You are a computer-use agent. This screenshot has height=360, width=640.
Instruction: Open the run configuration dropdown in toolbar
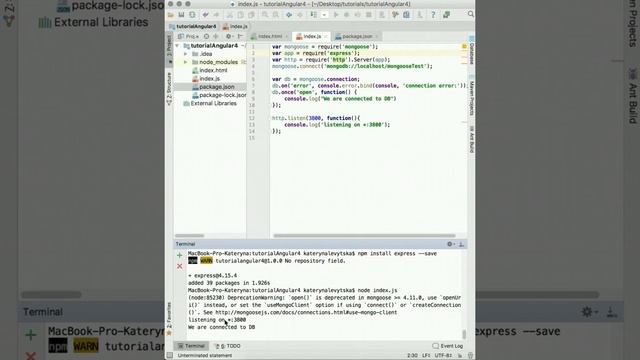(x=324, y=15)
